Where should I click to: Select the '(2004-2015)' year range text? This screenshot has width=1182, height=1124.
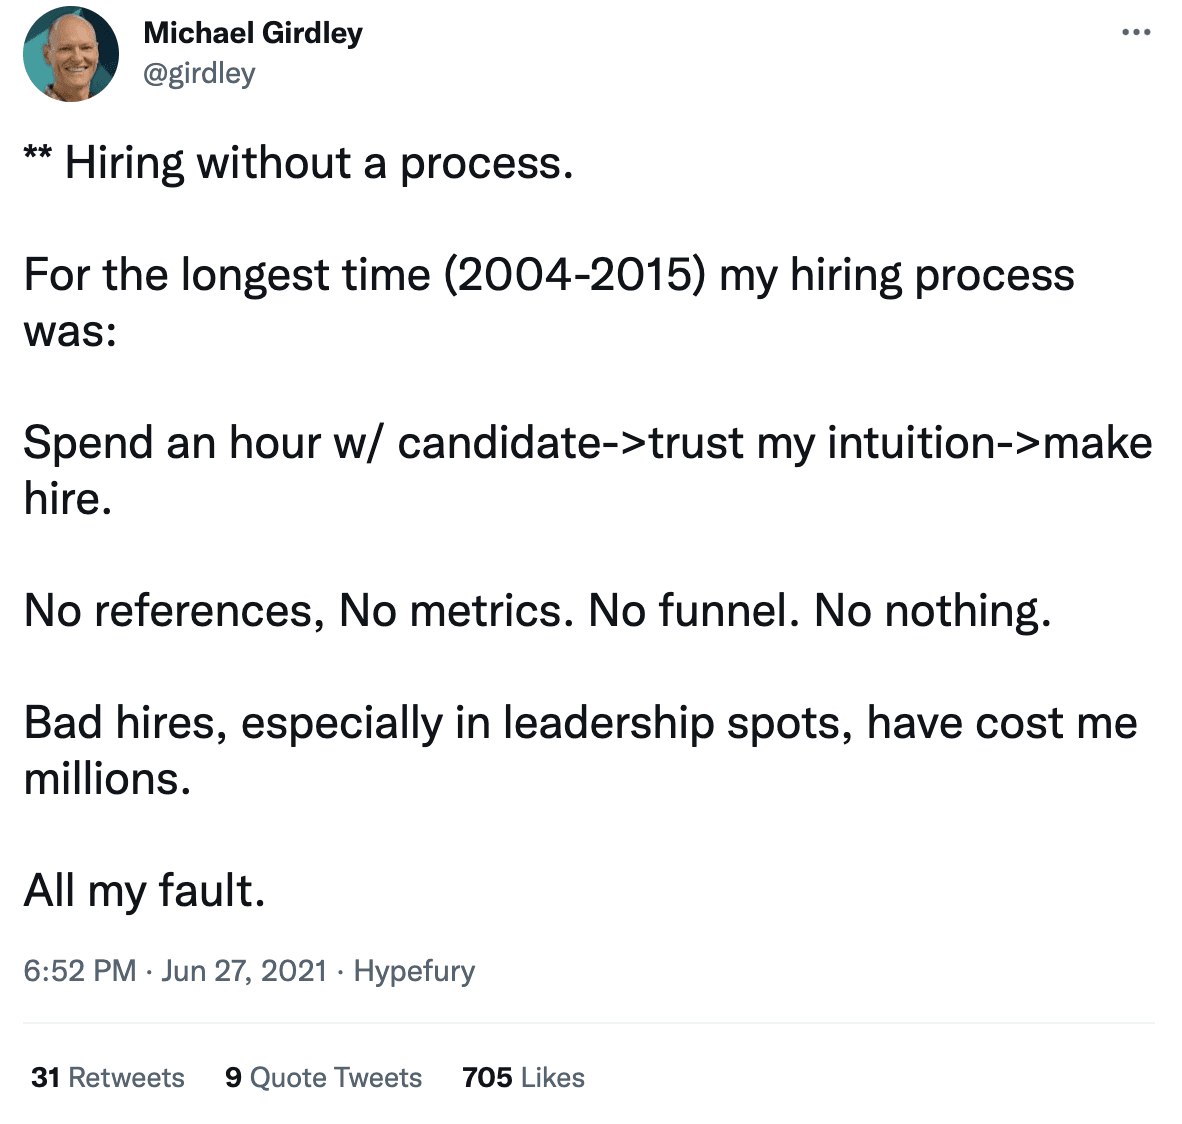coord(574,274)
